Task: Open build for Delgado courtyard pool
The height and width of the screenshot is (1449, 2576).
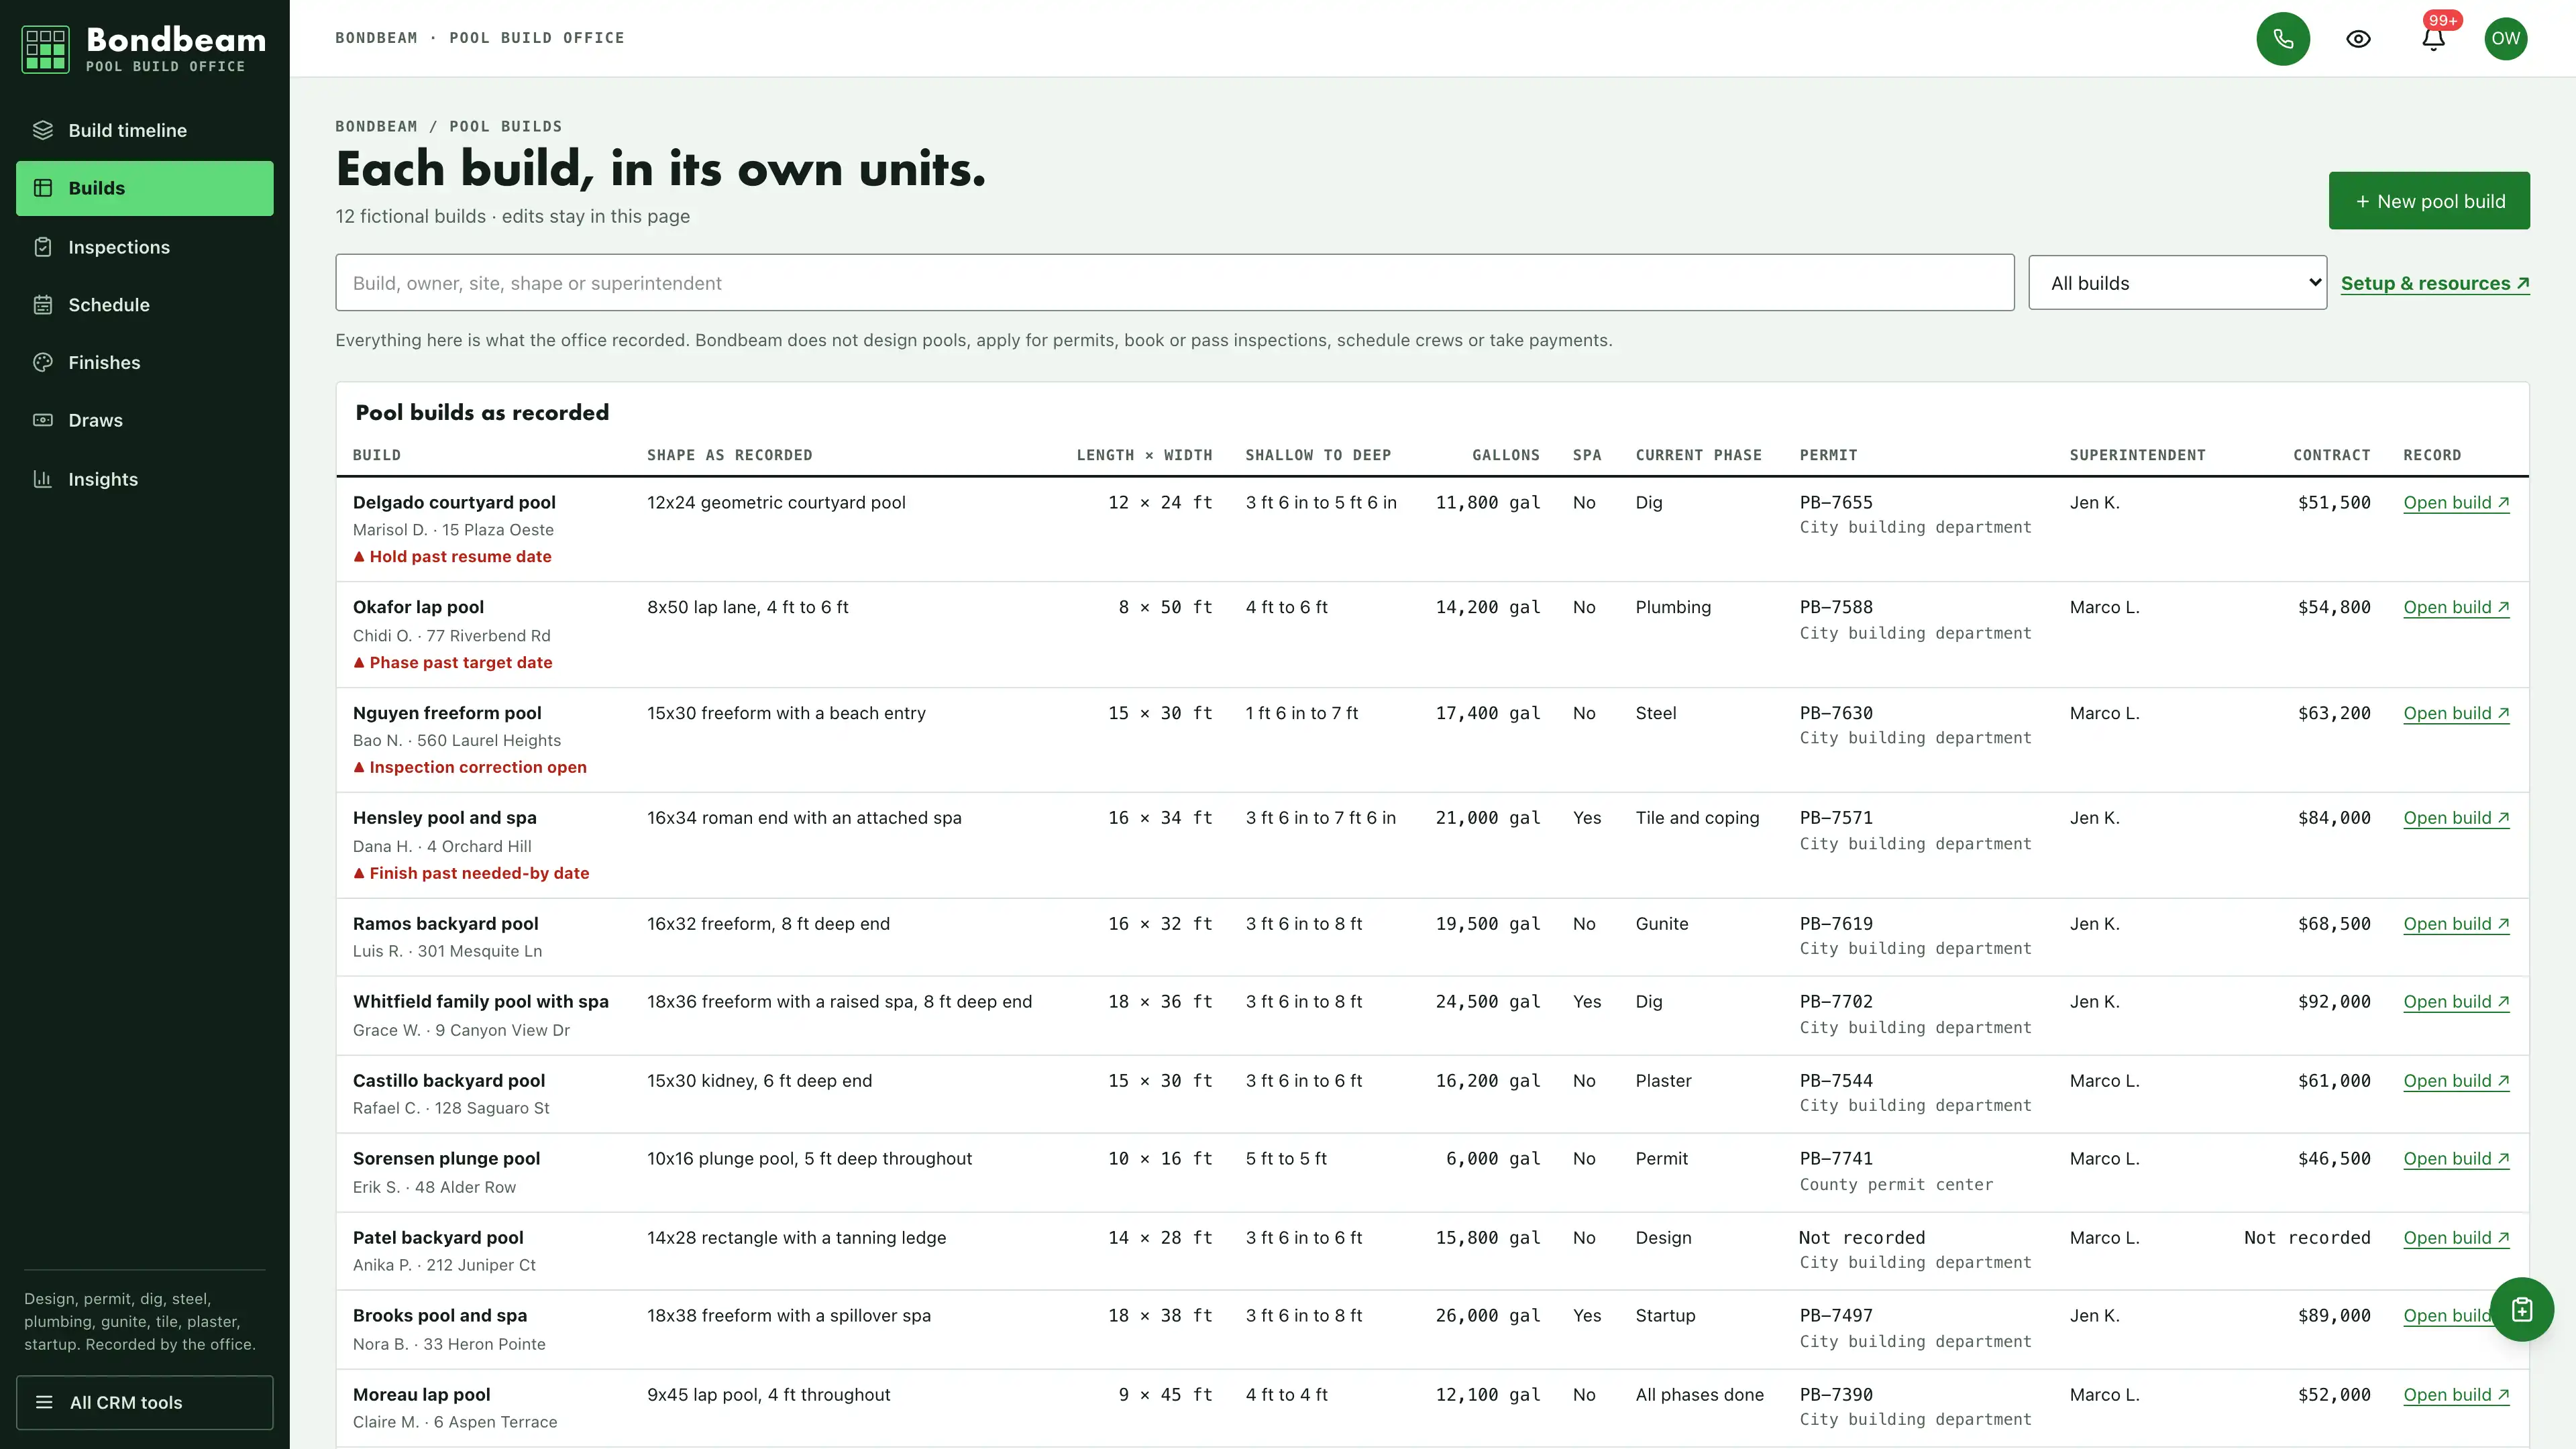Action: point(2456,503)
